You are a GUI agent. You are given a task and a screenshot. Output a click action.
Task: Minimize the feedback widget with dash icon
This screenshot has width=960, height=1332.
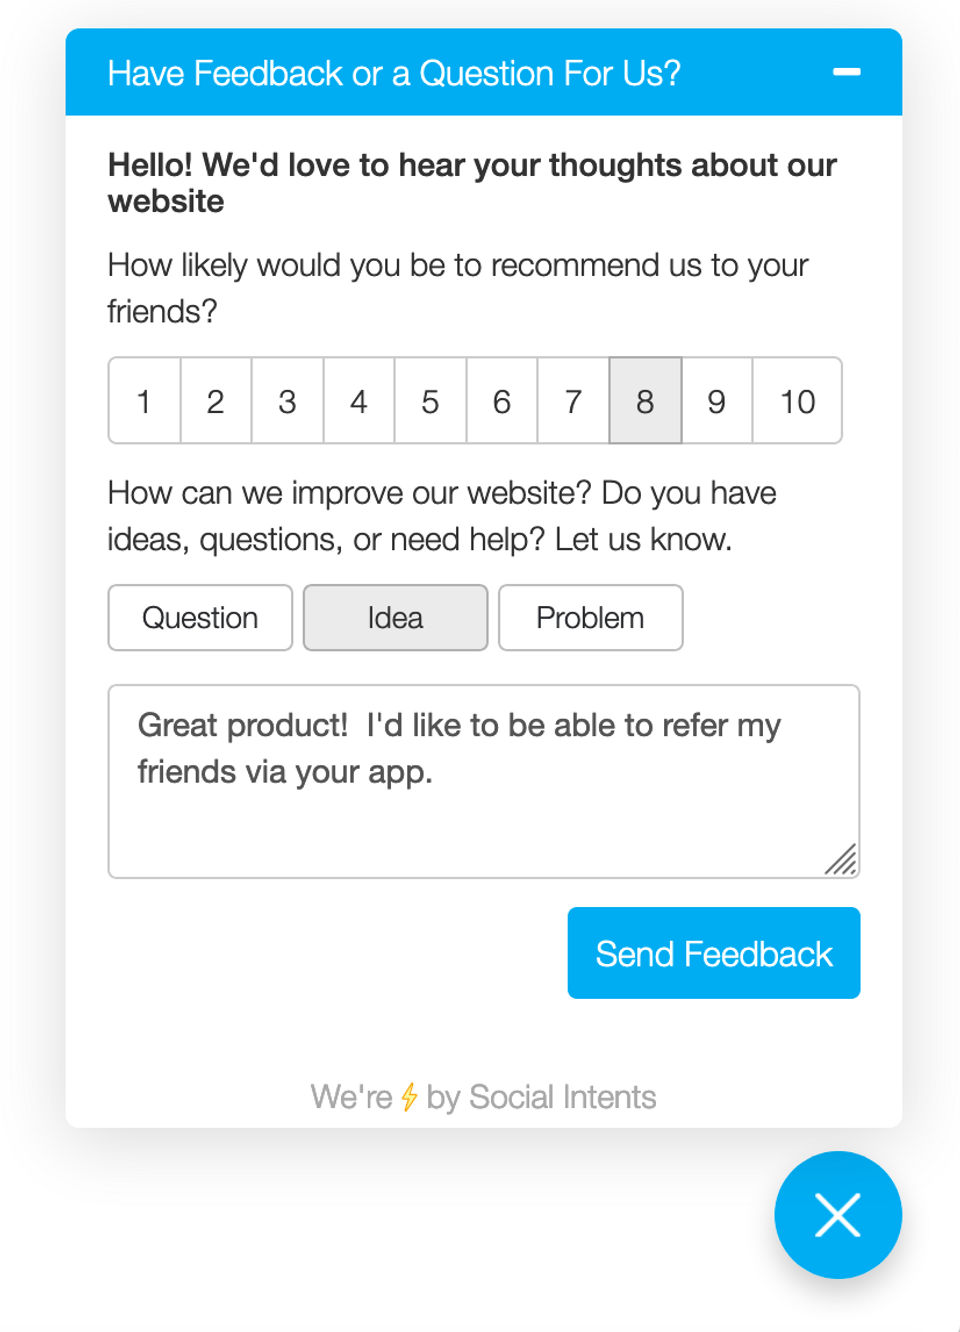846,72
